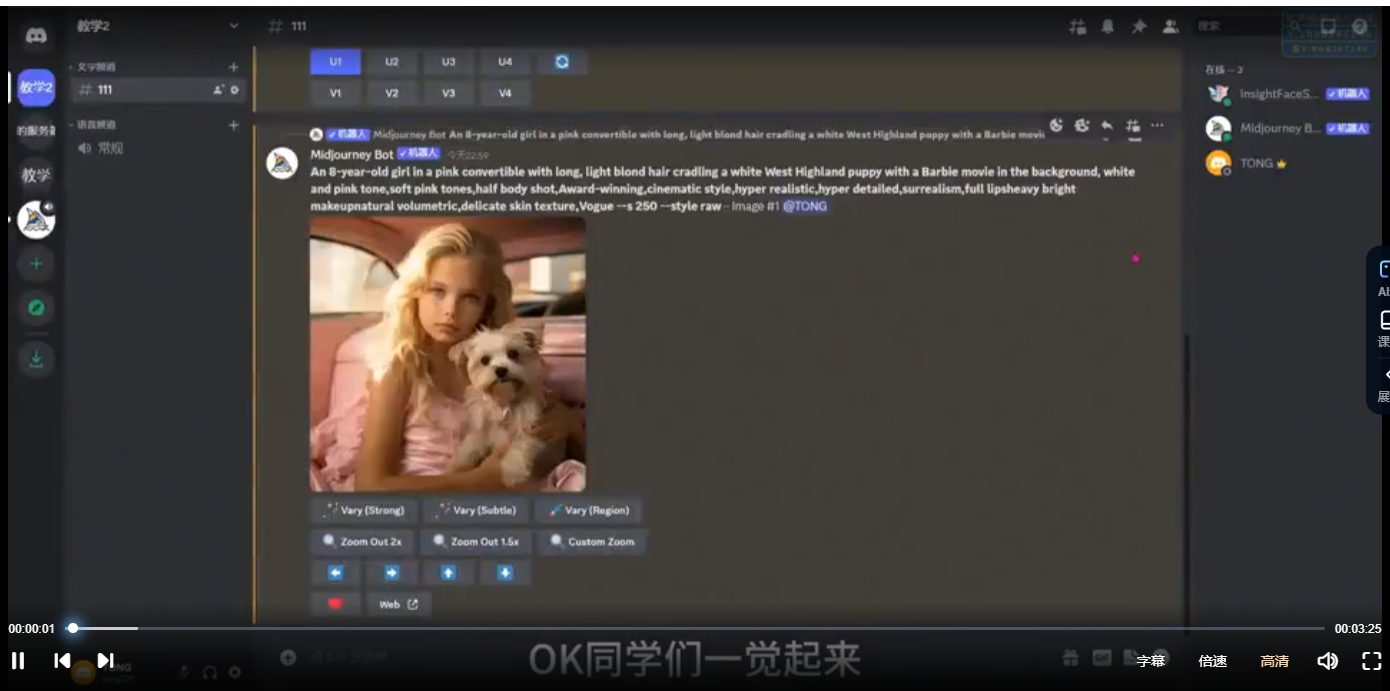Add a server with the plus icon

[x=36, y=264]
